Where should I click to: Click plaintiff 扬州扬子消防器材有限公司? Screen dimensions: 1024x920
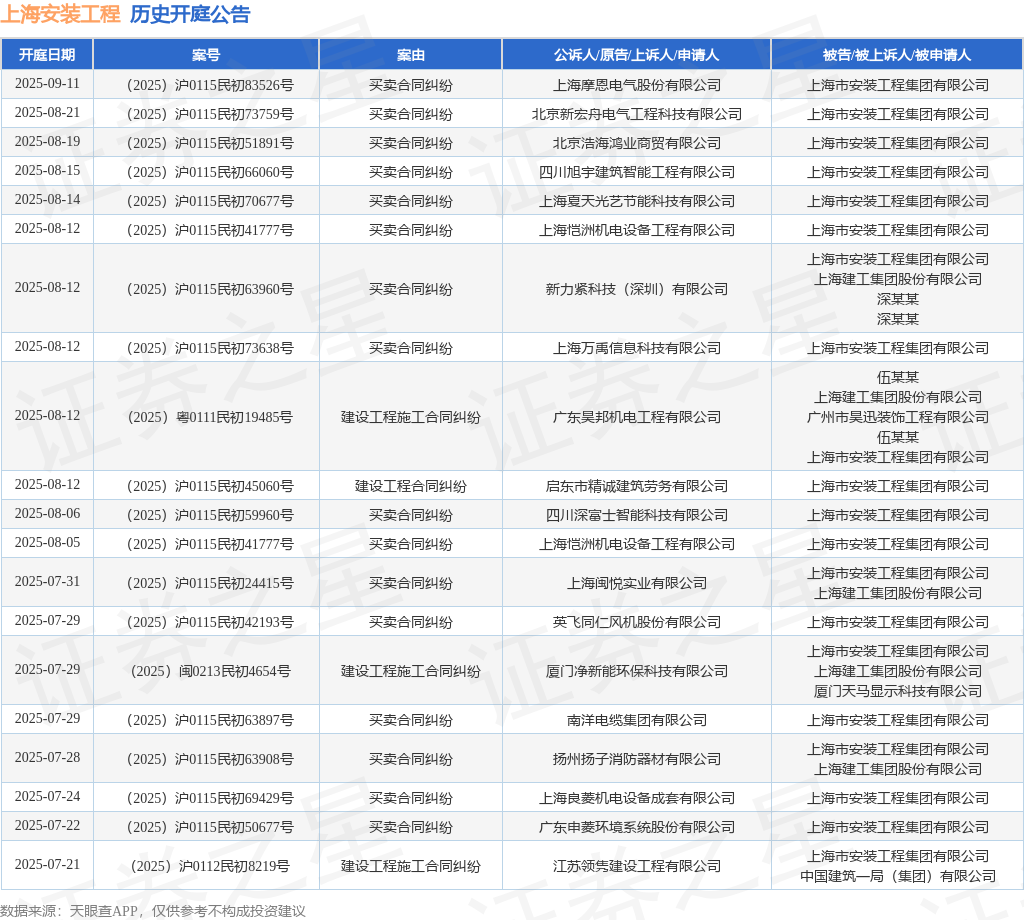point(637,759)
